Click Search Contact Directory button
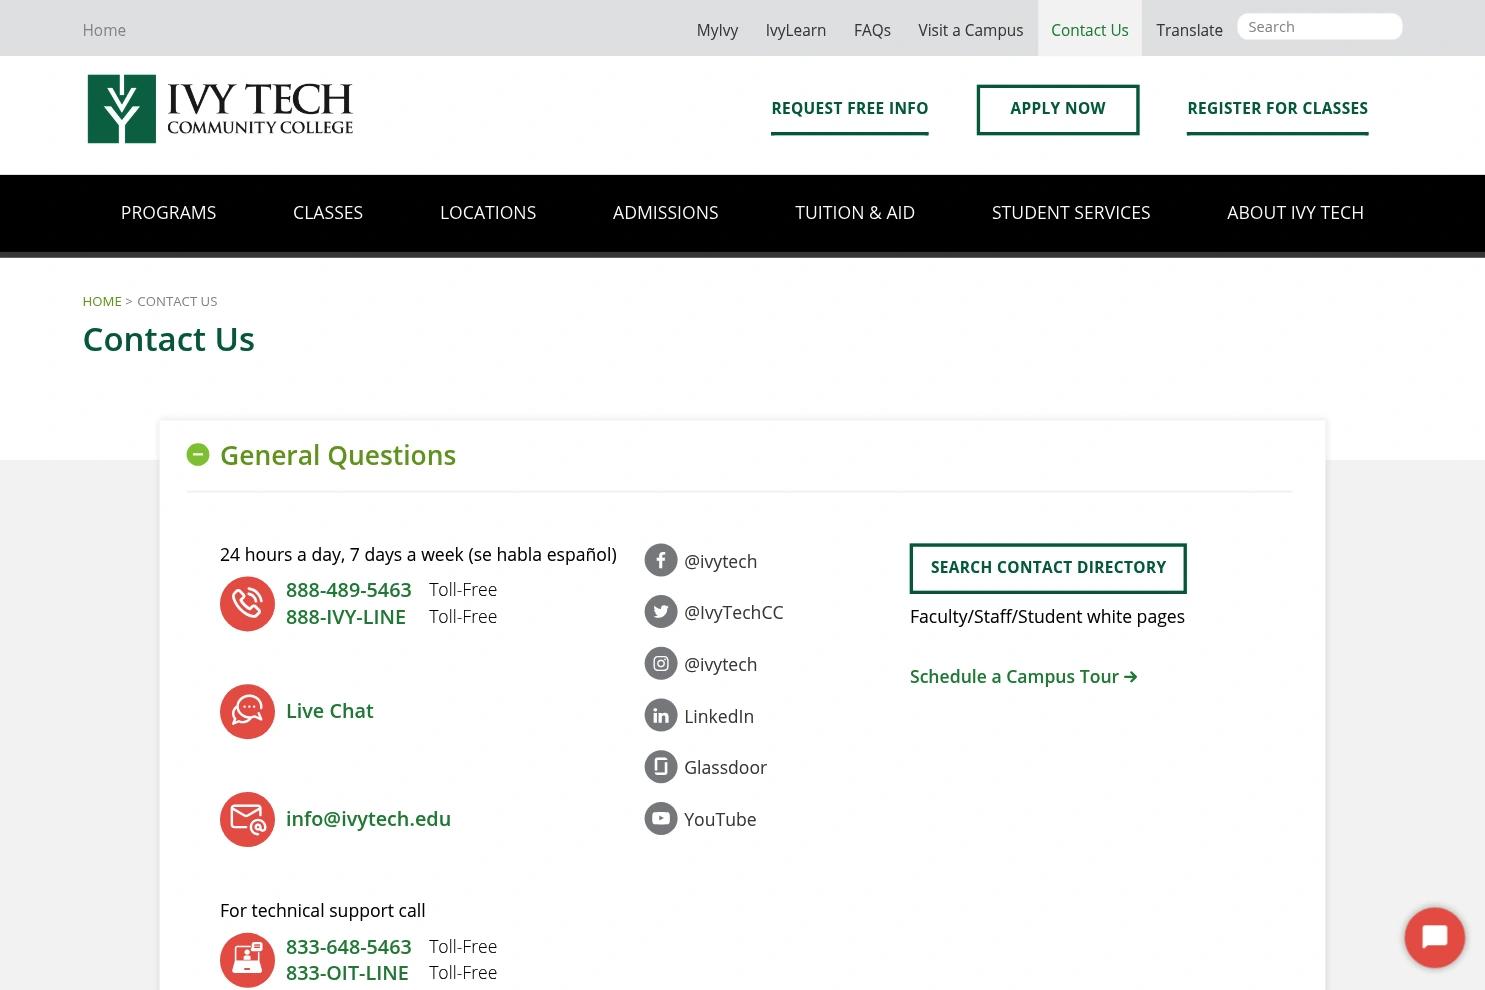Image resolution: width=1485 pixels, height=990 pixels. tap(1048, 568)
